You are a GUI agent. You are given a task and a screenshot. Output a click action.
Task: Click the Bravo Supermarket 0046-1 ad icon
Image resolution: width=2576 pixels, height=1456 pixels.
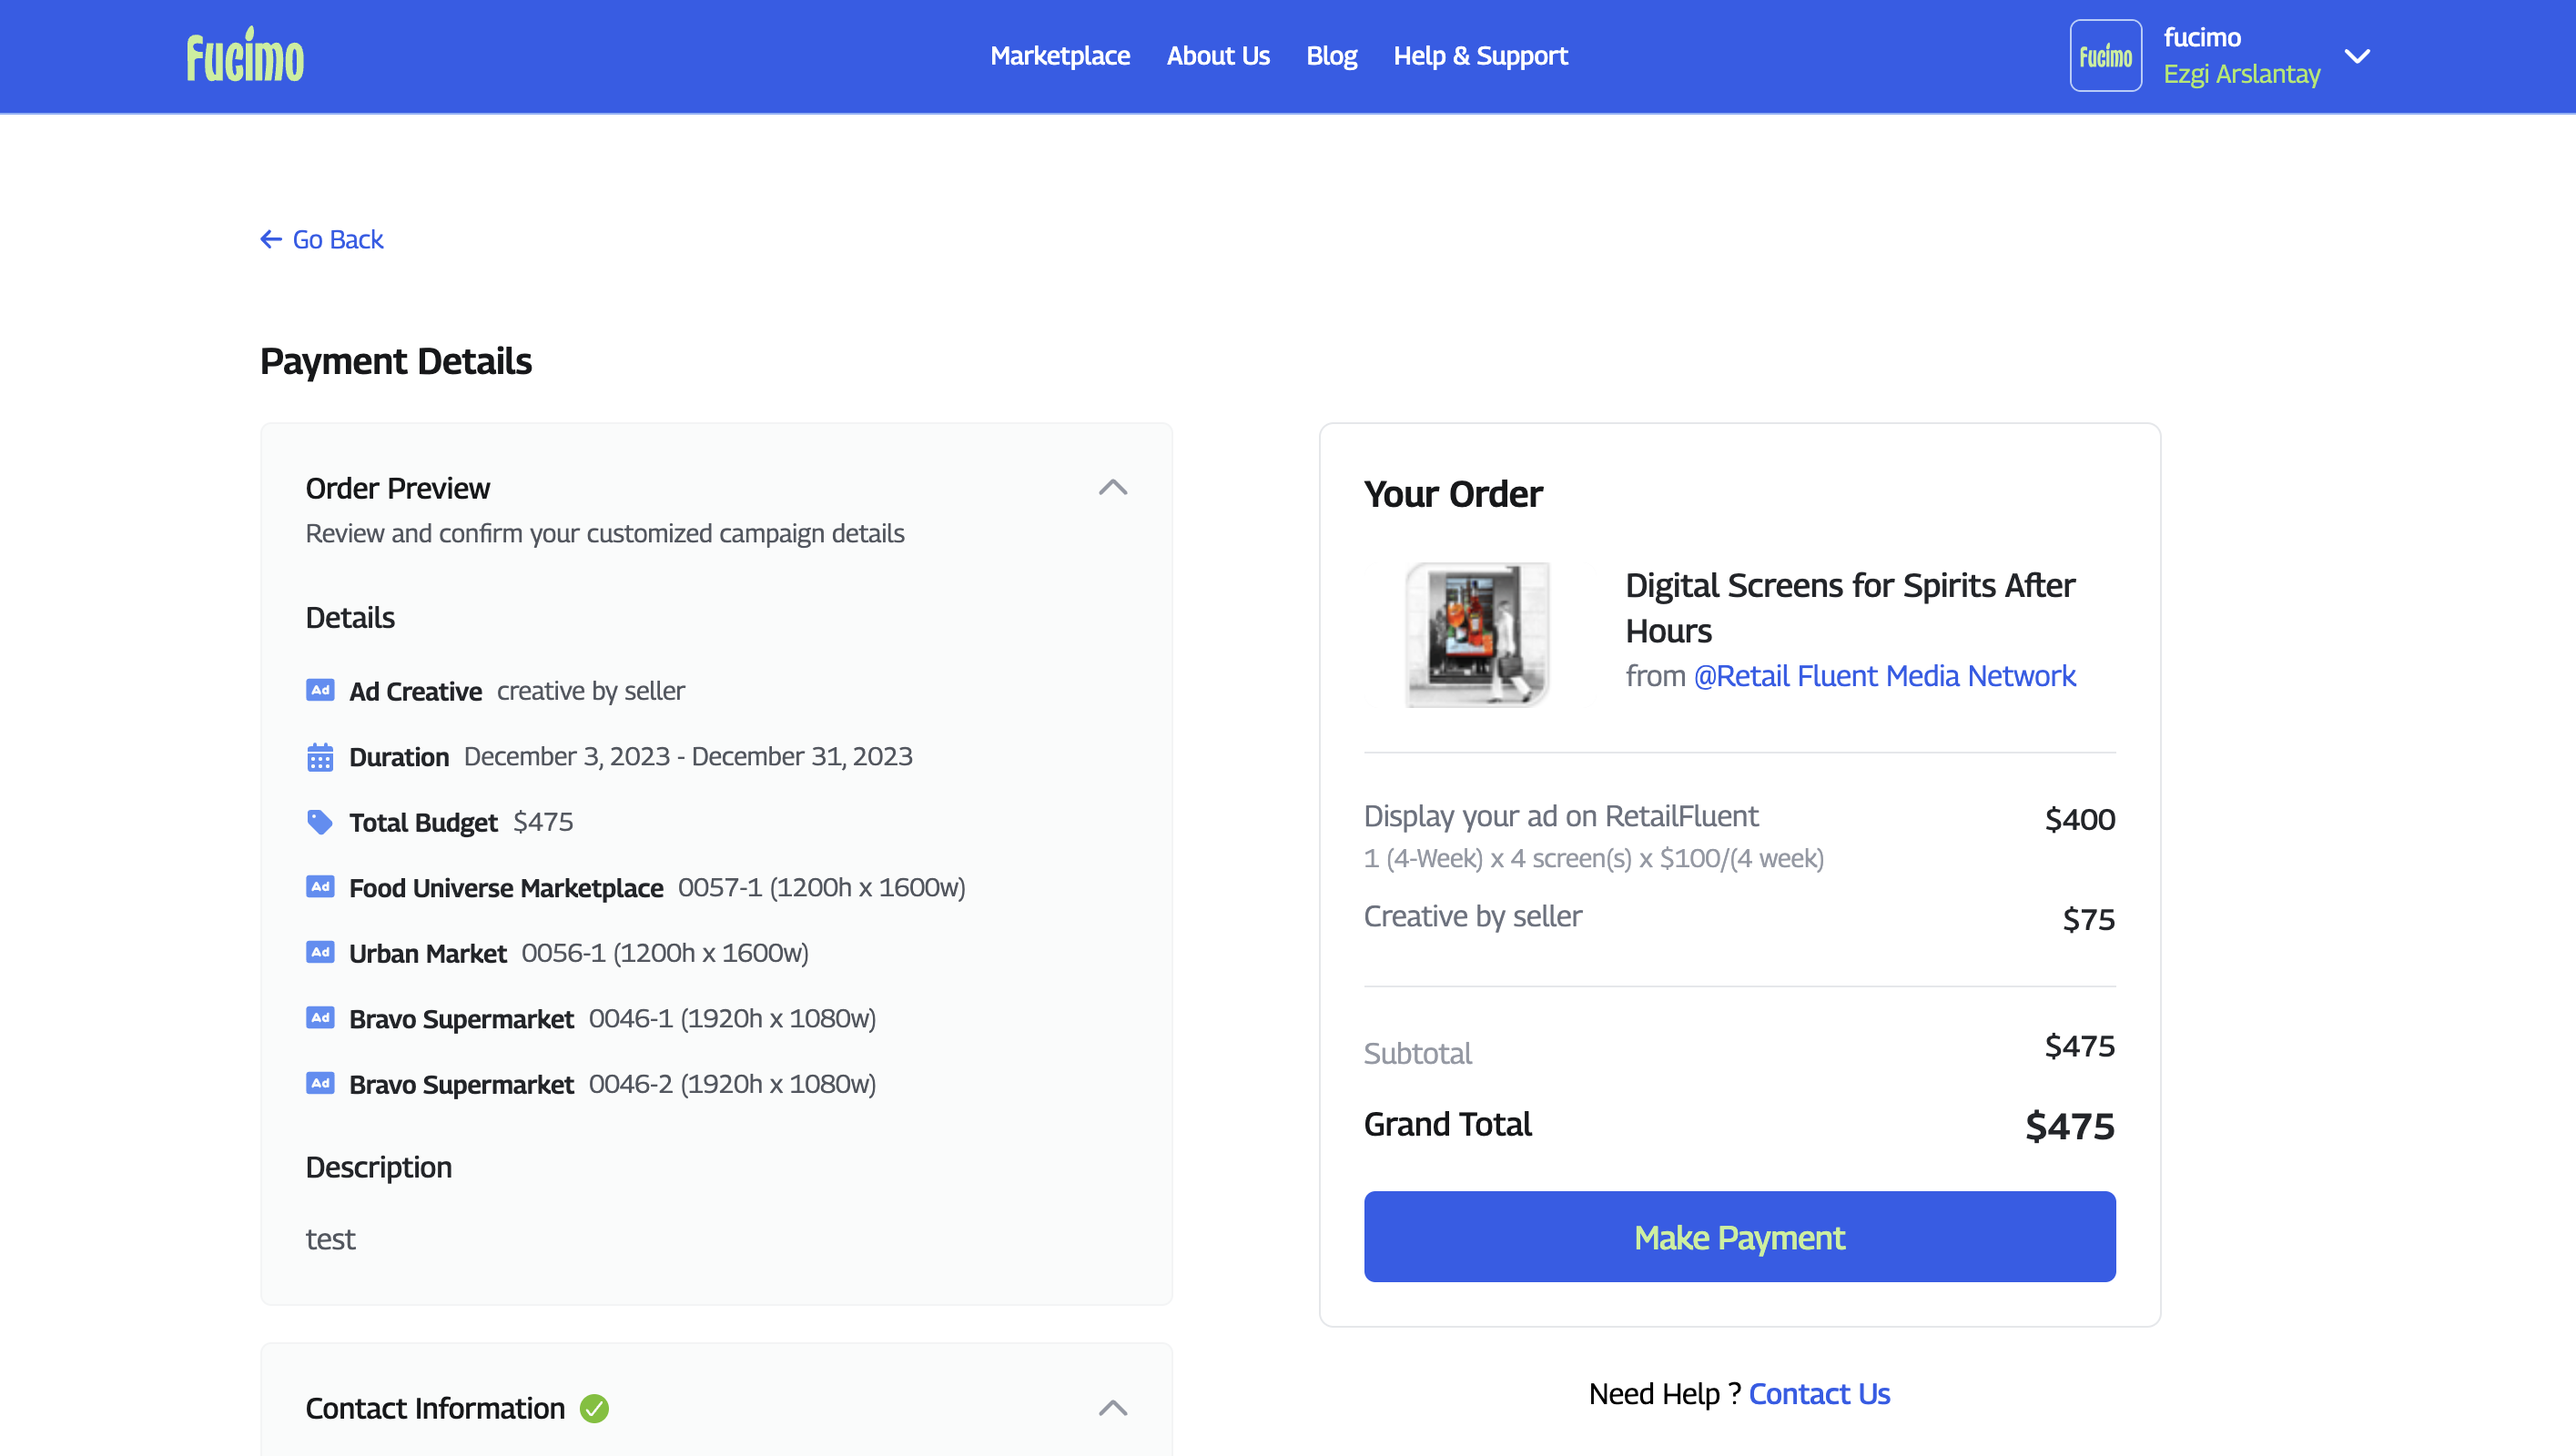click(320, 1018)
